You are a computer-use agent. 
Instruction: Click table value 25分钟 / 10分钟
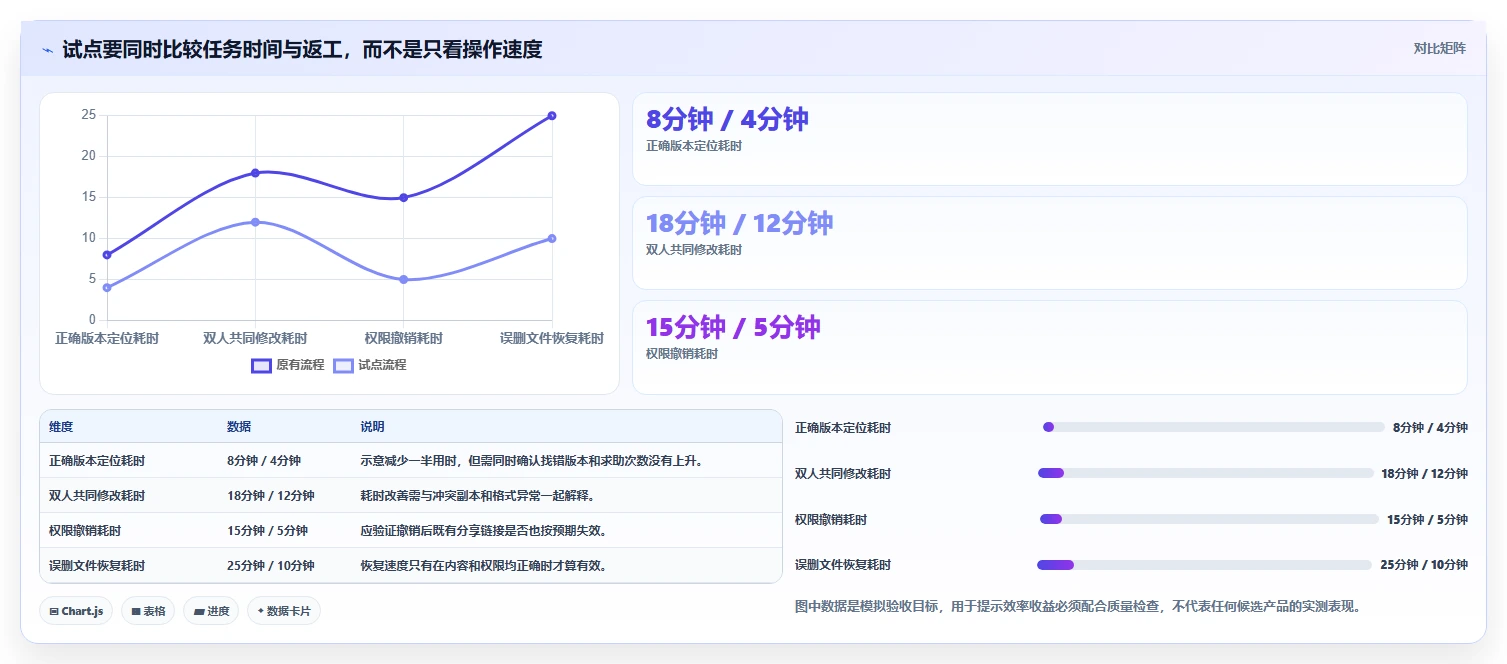click(271, 566)
